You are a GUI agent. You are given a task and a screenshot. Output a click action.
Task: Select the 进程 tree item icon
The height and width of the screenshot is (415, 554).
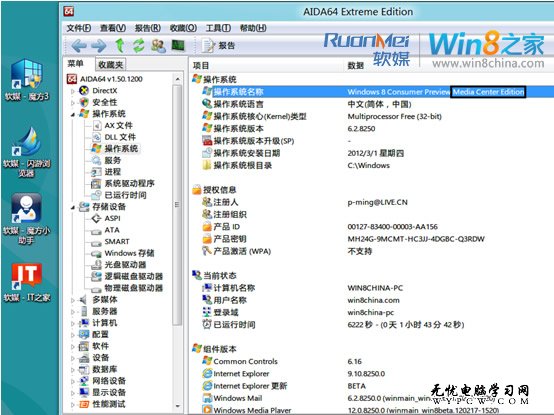point(96,172)
